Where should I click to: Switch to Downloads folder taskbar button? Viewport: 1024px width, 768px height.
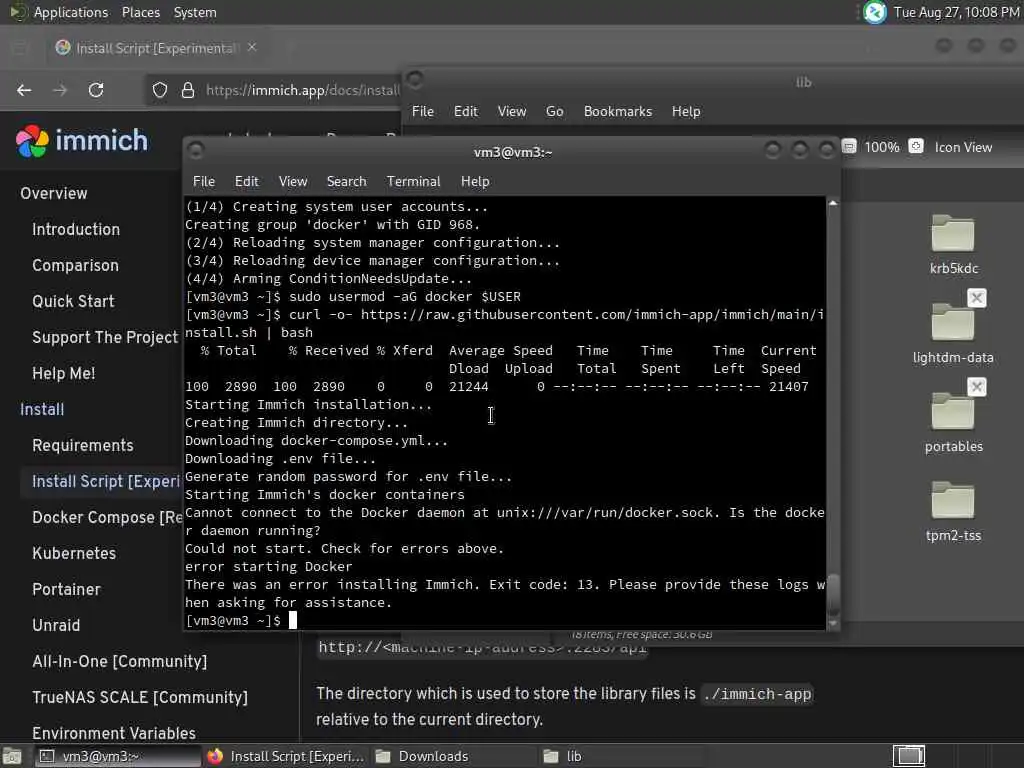pyautogui.click(x=454, y=756)
